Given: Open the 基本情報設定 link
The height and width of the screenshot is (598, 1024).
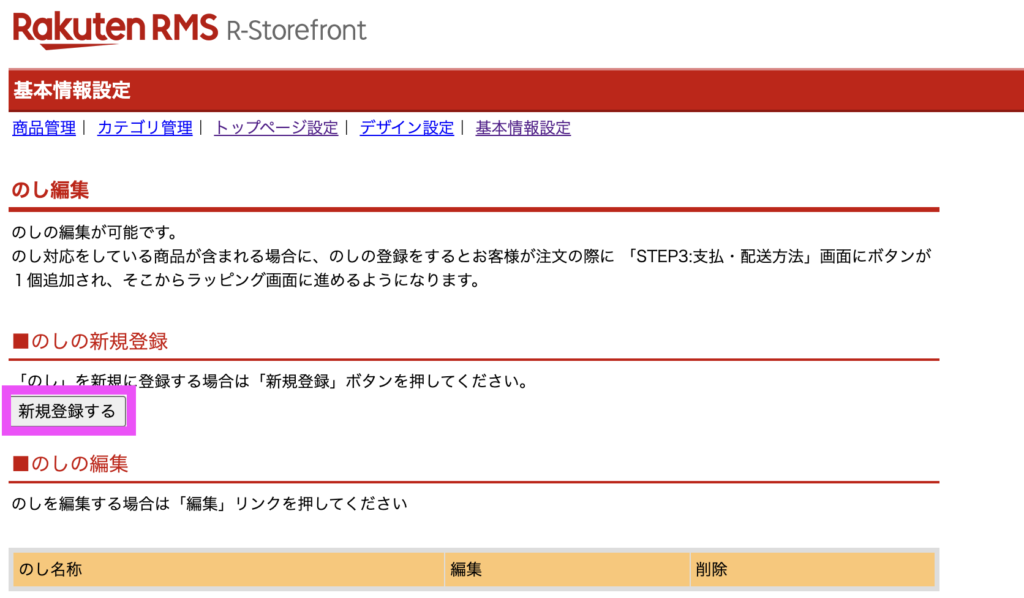Looking at the screenshot, I should click(522, 128).
